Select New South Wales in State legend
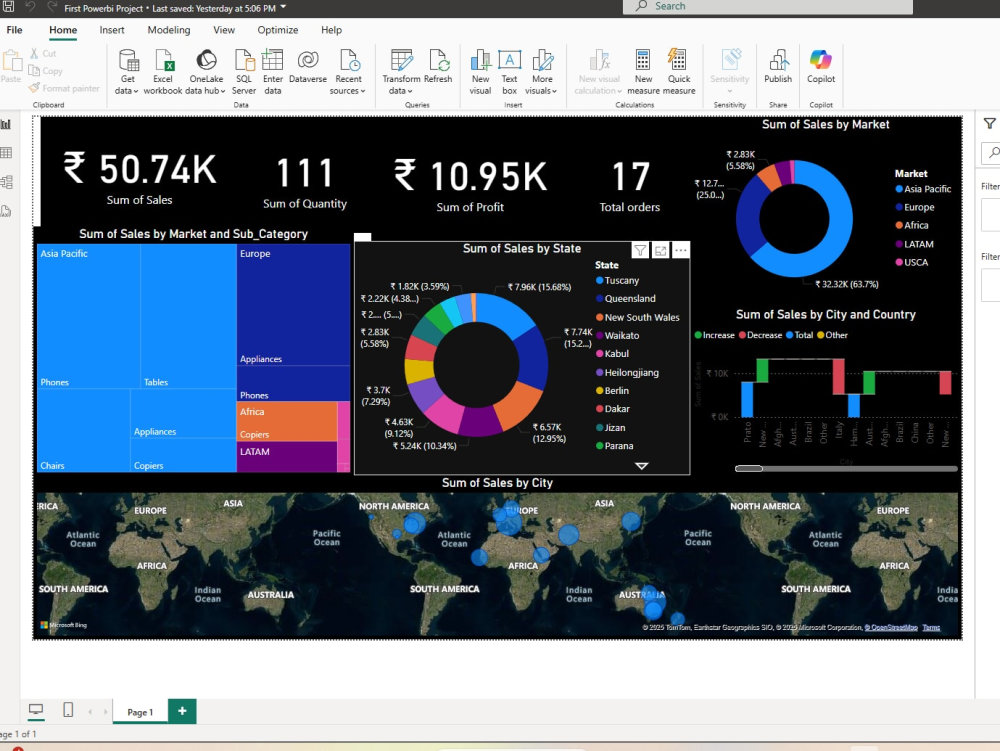Screen dimensions: 1000x751 [x=637, y=317]
